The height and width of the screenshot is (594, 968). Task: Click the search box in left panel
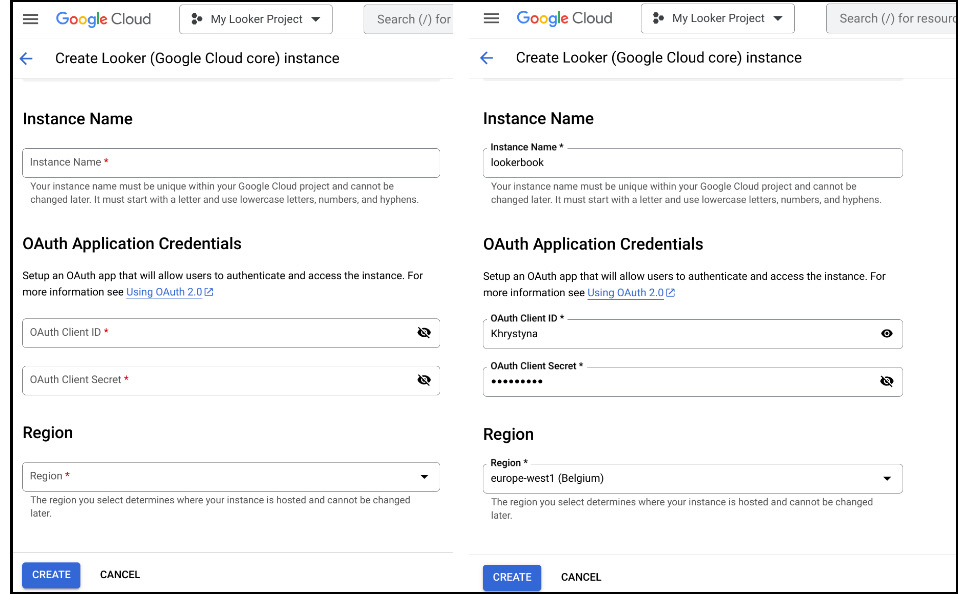pos(409,19)
